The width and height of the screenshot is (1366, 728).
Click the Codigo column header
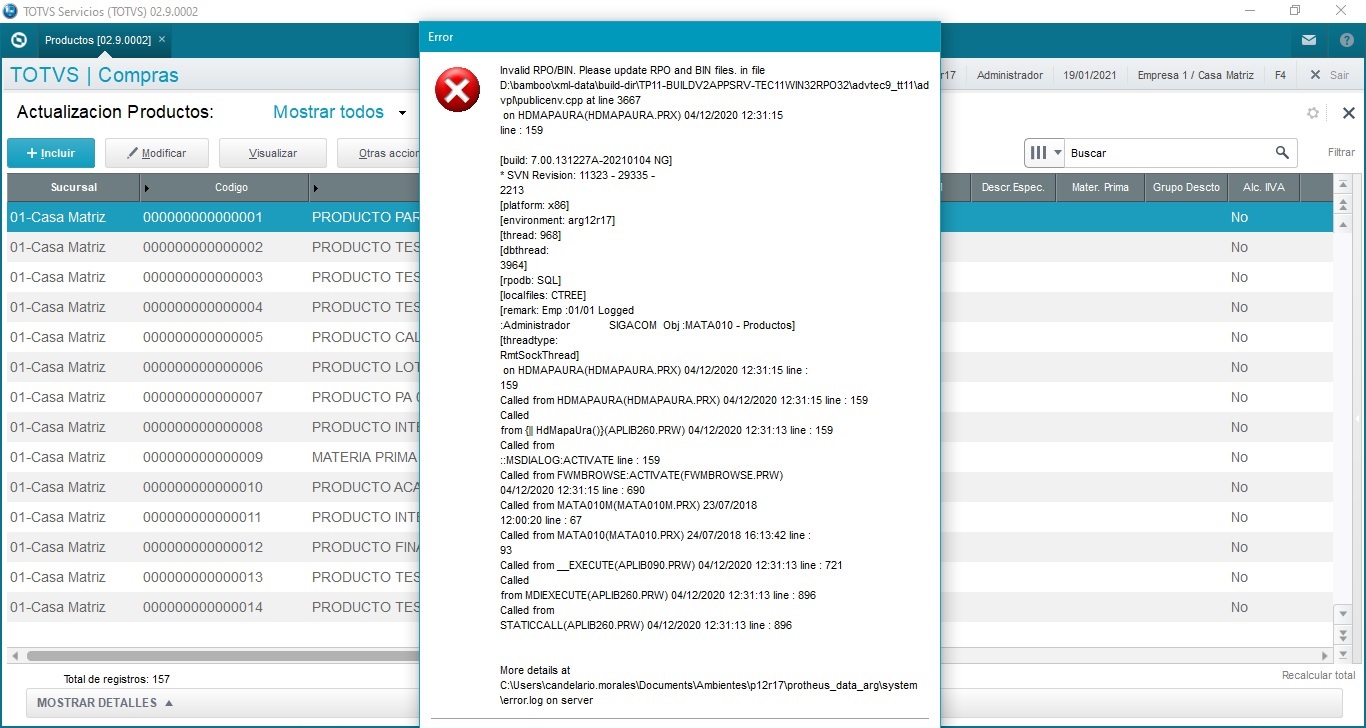pos(231,187)
